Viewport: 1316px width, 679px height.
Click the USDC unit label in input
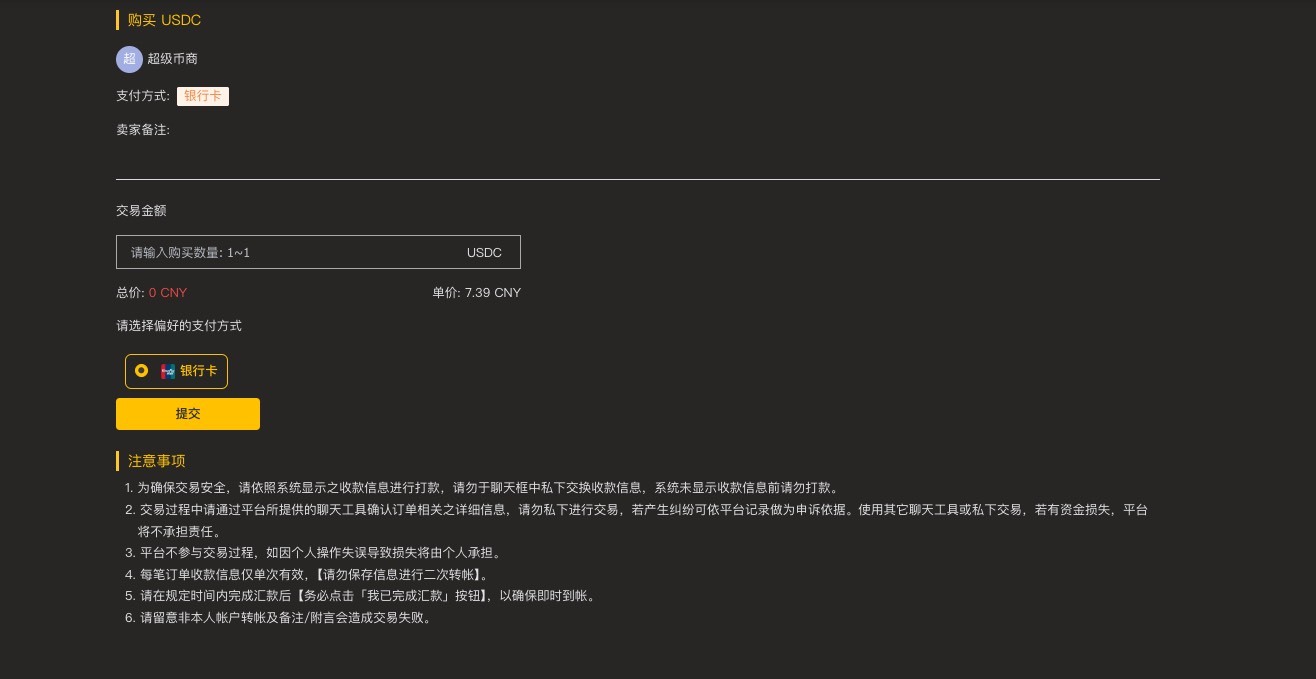click(484, 253)
